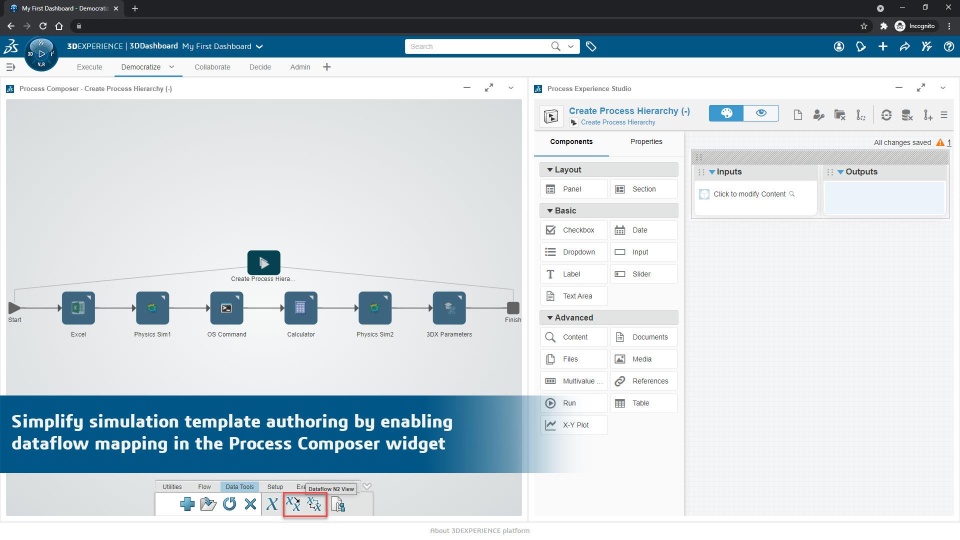Viewport: 960px width, 540px height.
Task: Open the help question mark icon
Action: pyautogui.click(x=948, y=47)
